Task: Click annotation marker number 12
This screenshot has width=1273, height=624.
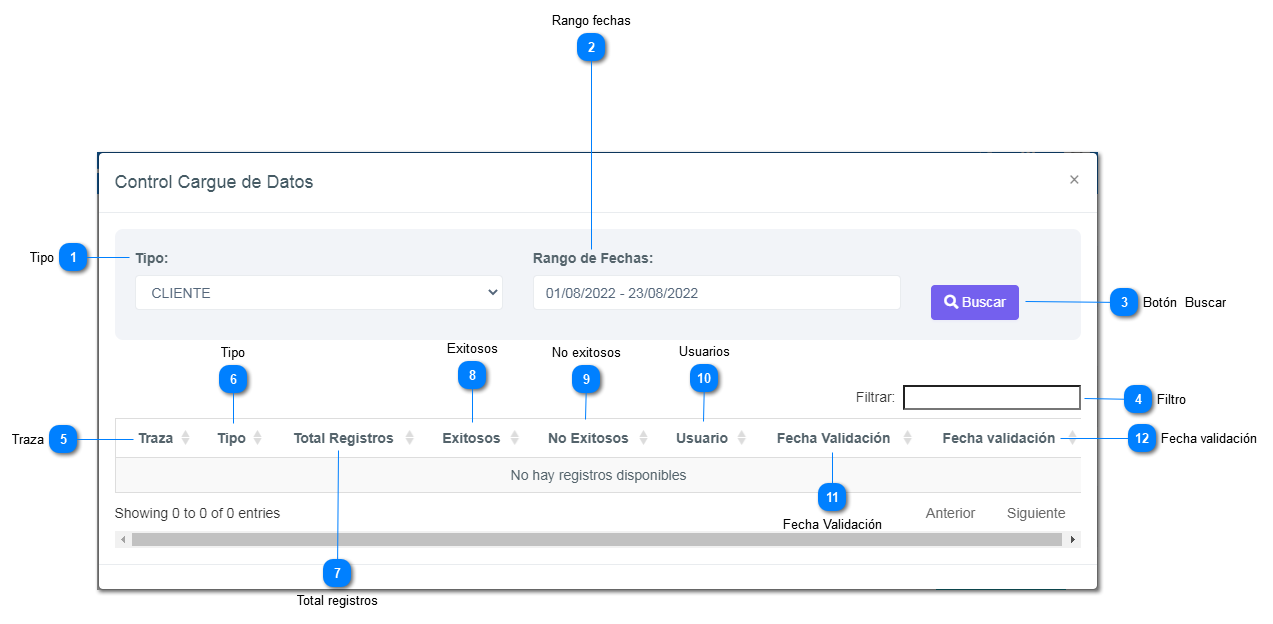Action: [1142, 438]
